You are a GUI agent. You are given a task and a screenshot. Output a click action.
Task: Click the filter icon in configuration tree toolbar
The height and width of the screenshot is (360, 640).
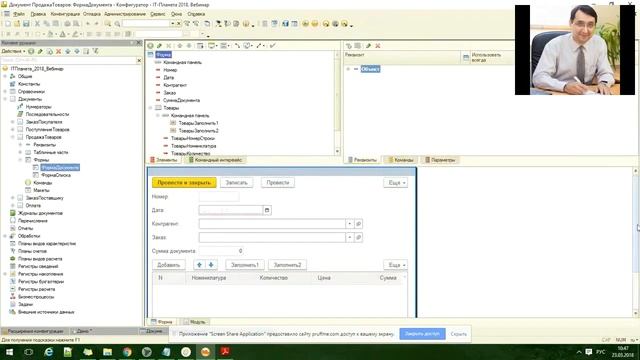pos(96,51)
